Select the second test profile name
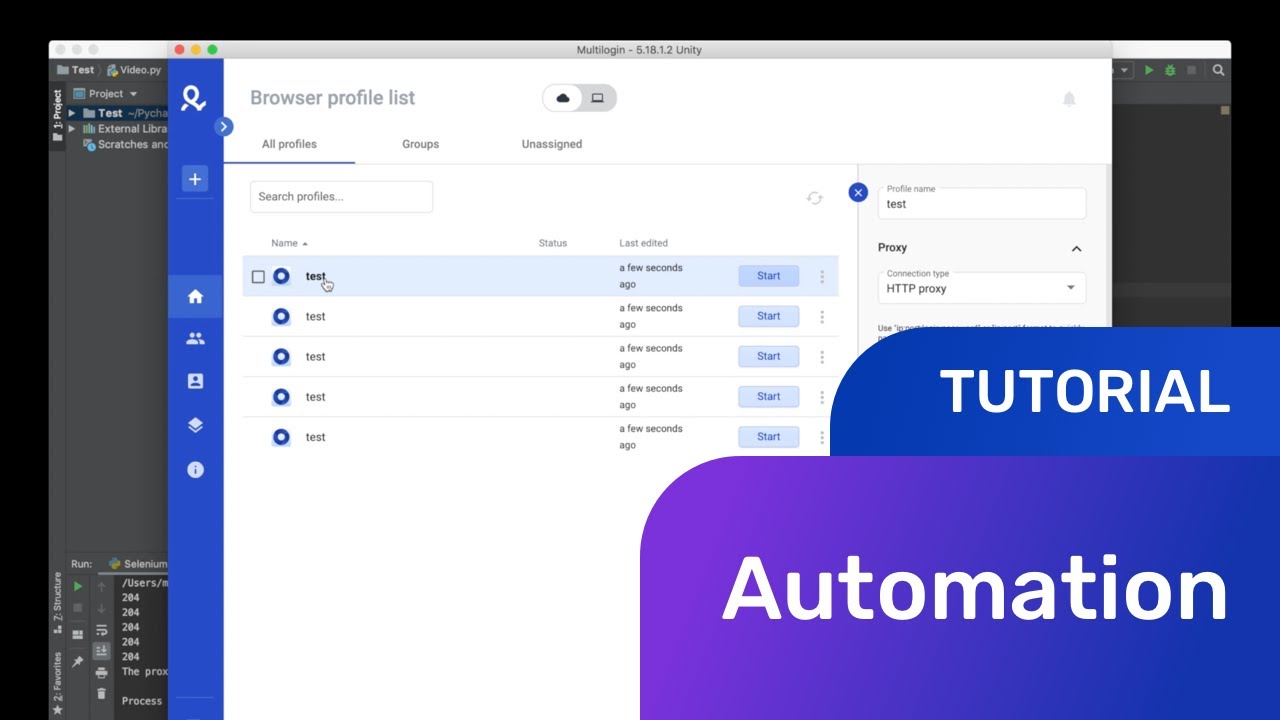Screen dimensions: 1280x720 tap(315, 317)
